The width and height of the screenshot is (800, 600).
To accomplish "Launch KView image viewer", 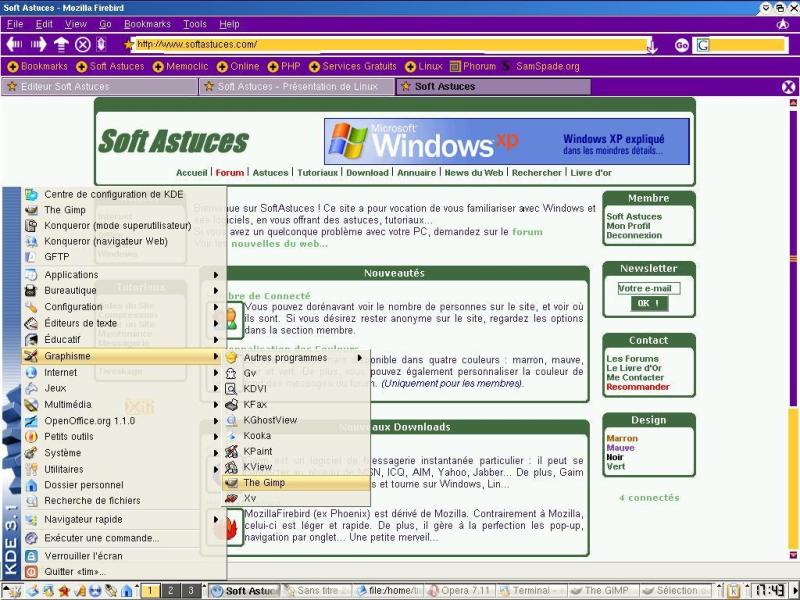I will pos(296,467).
